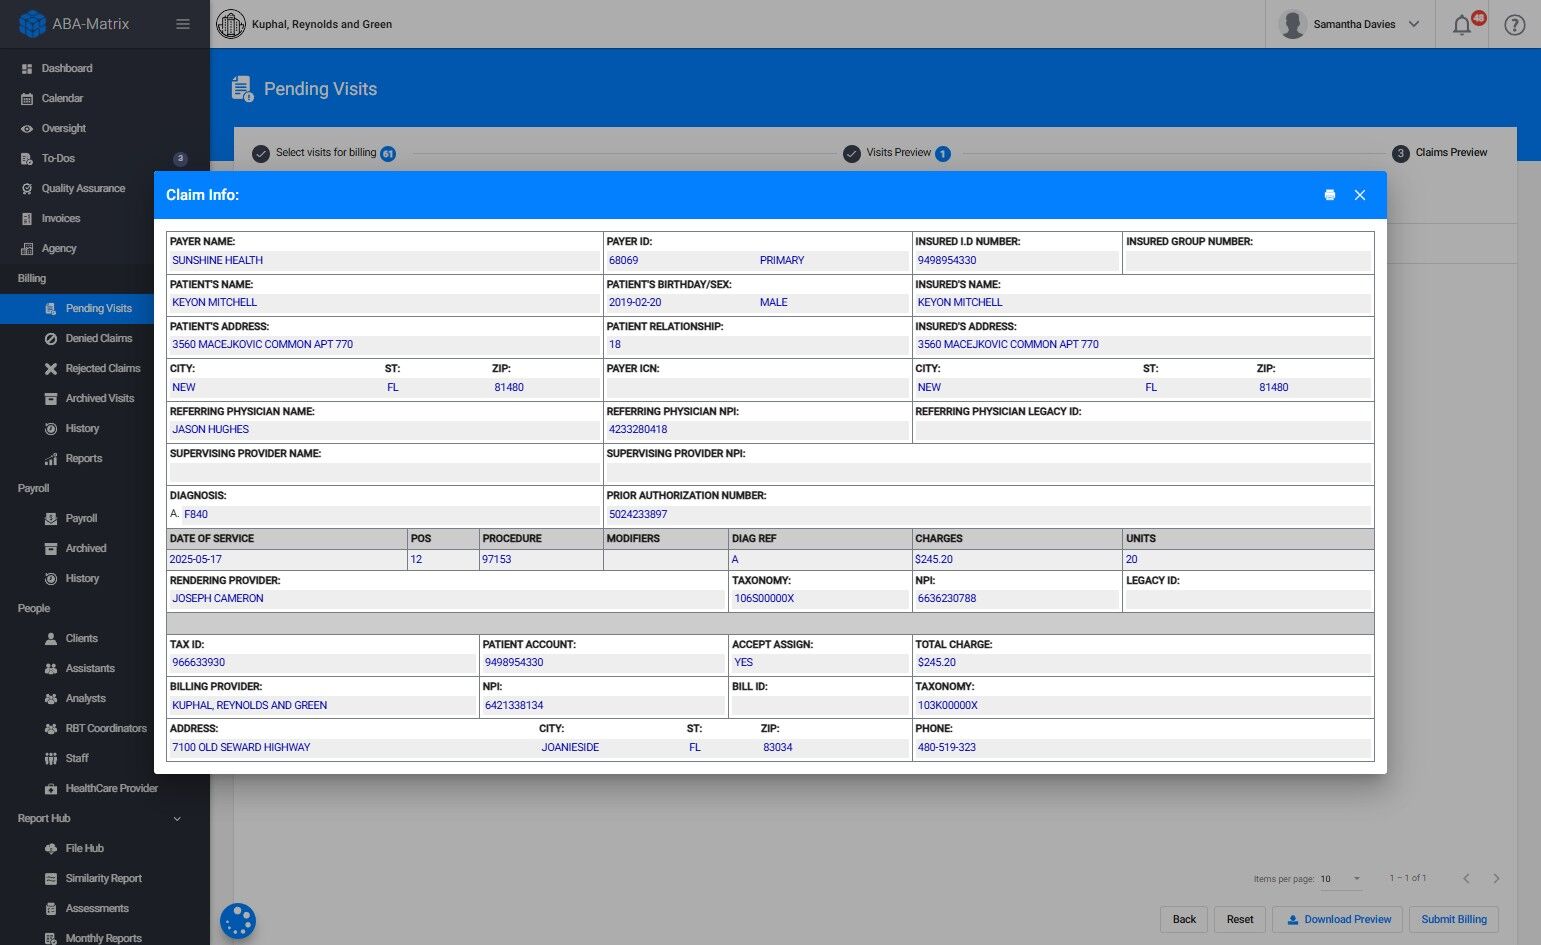Click the Download Preview button

(1337, 919)
